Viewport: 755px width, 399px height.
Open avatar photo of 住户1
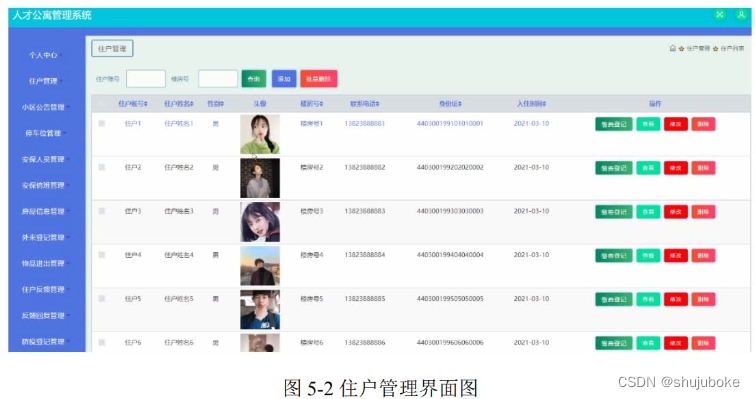pos(260,134)
